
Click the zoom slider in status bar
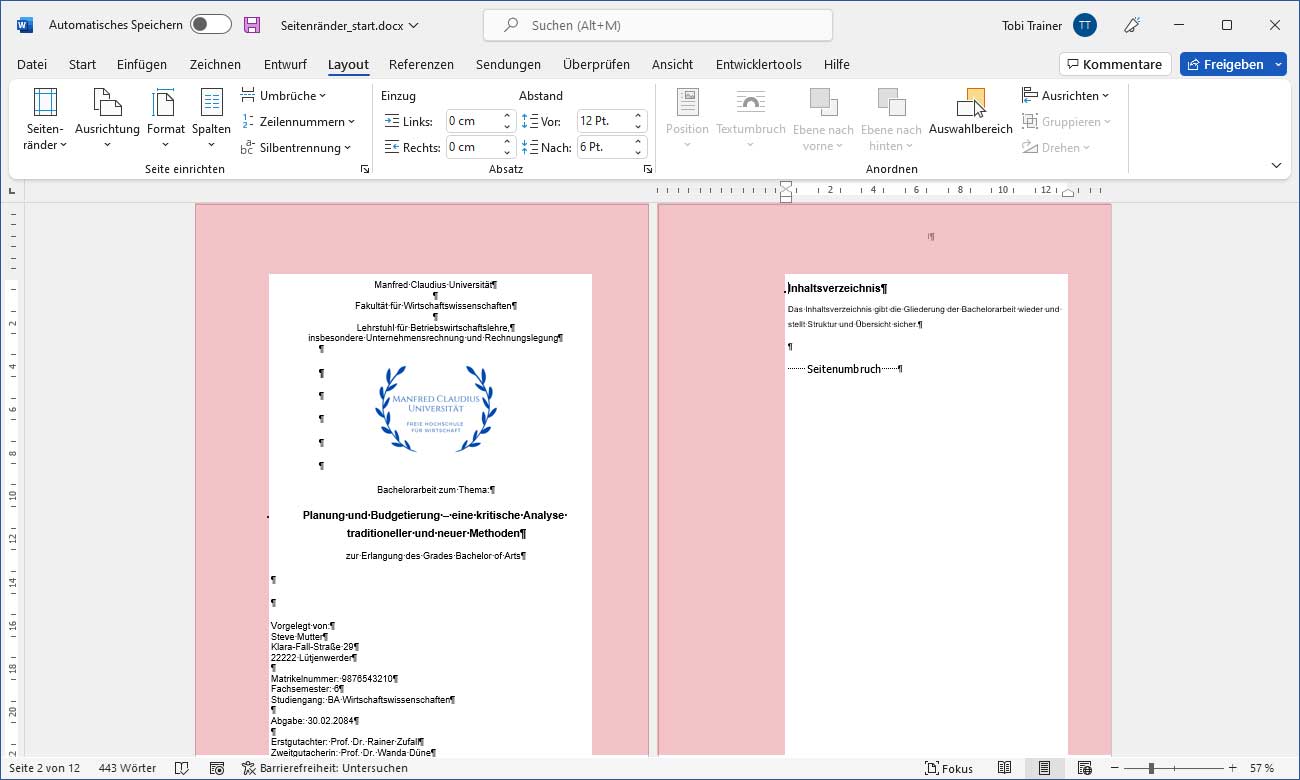[1151, 768]
